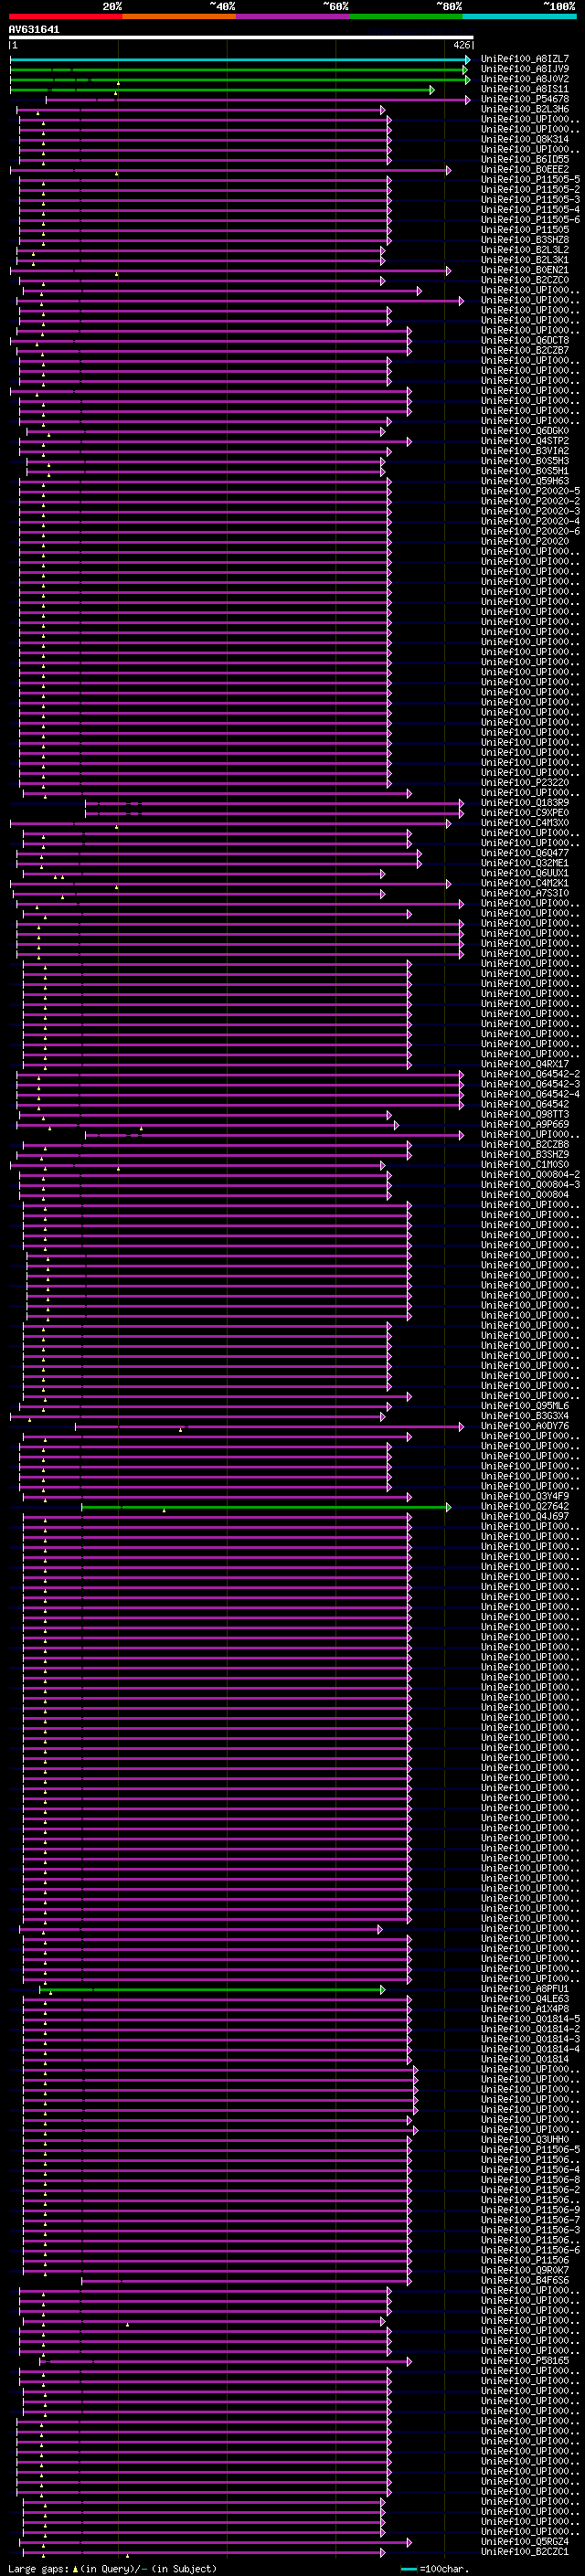Click the UniRef100_Q4STP2 label

(525, 441)
